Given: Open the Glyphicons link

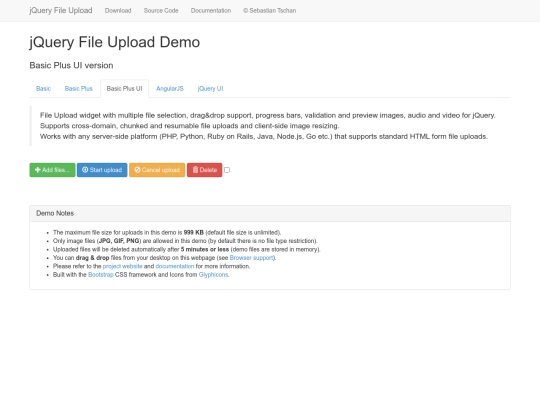Looking at the screenshot, I should click(214, 275).
